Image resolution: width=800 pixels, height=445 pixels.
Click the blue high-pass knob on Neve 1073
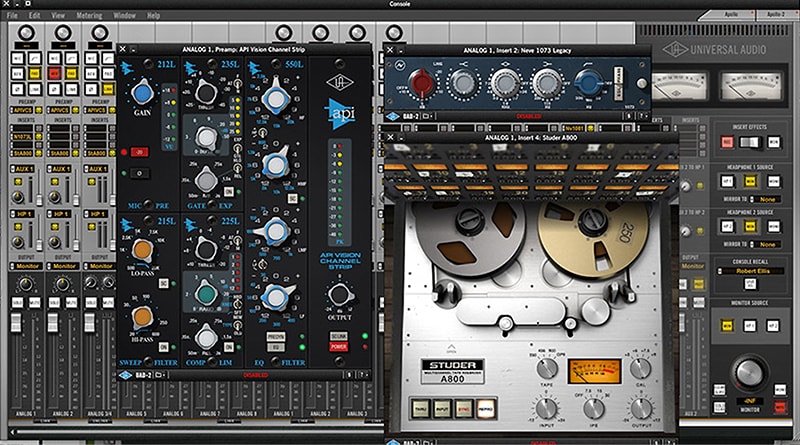tap(588, 83)
